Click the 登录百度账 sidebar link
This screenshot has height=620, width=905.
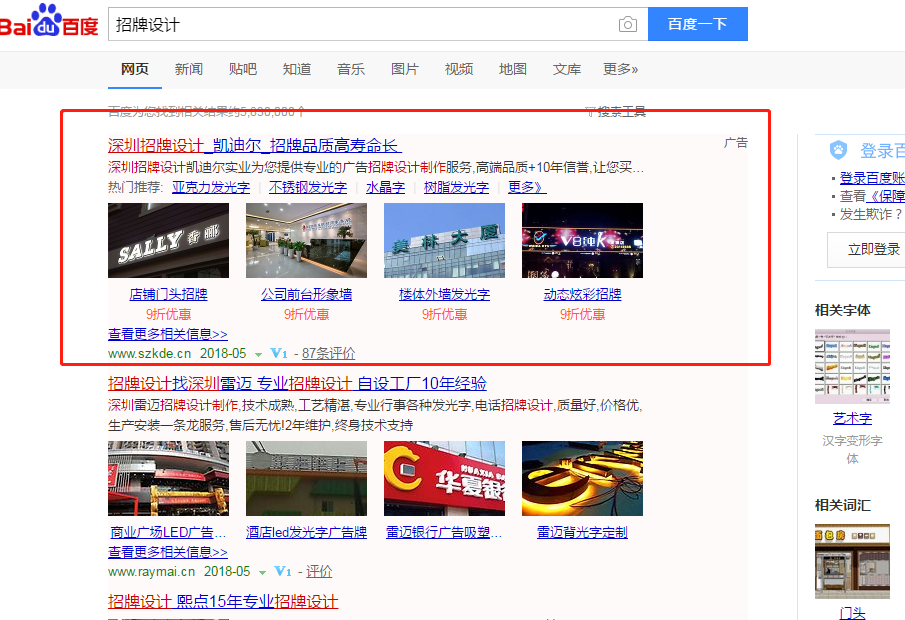(872, 178)
